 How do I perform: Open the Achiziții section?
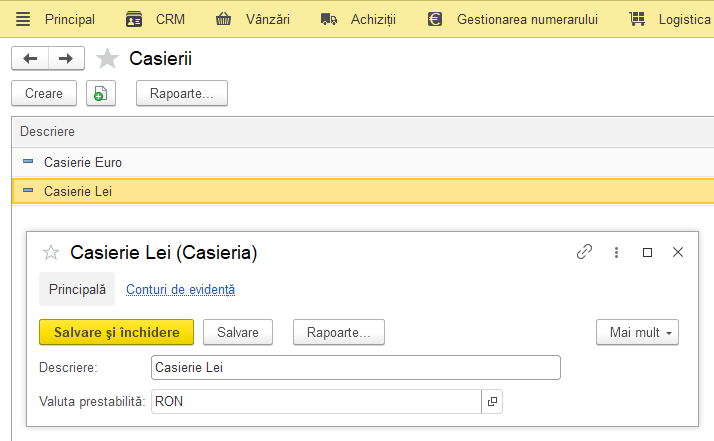tap(373, 19)
